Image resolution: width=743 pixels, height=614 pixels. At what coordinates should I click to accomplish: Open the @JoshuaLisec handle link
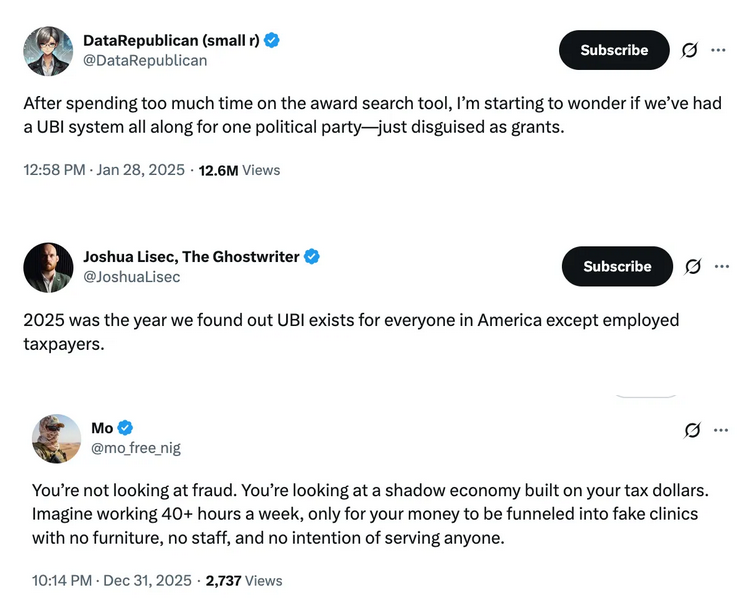[x=131, y=277]
